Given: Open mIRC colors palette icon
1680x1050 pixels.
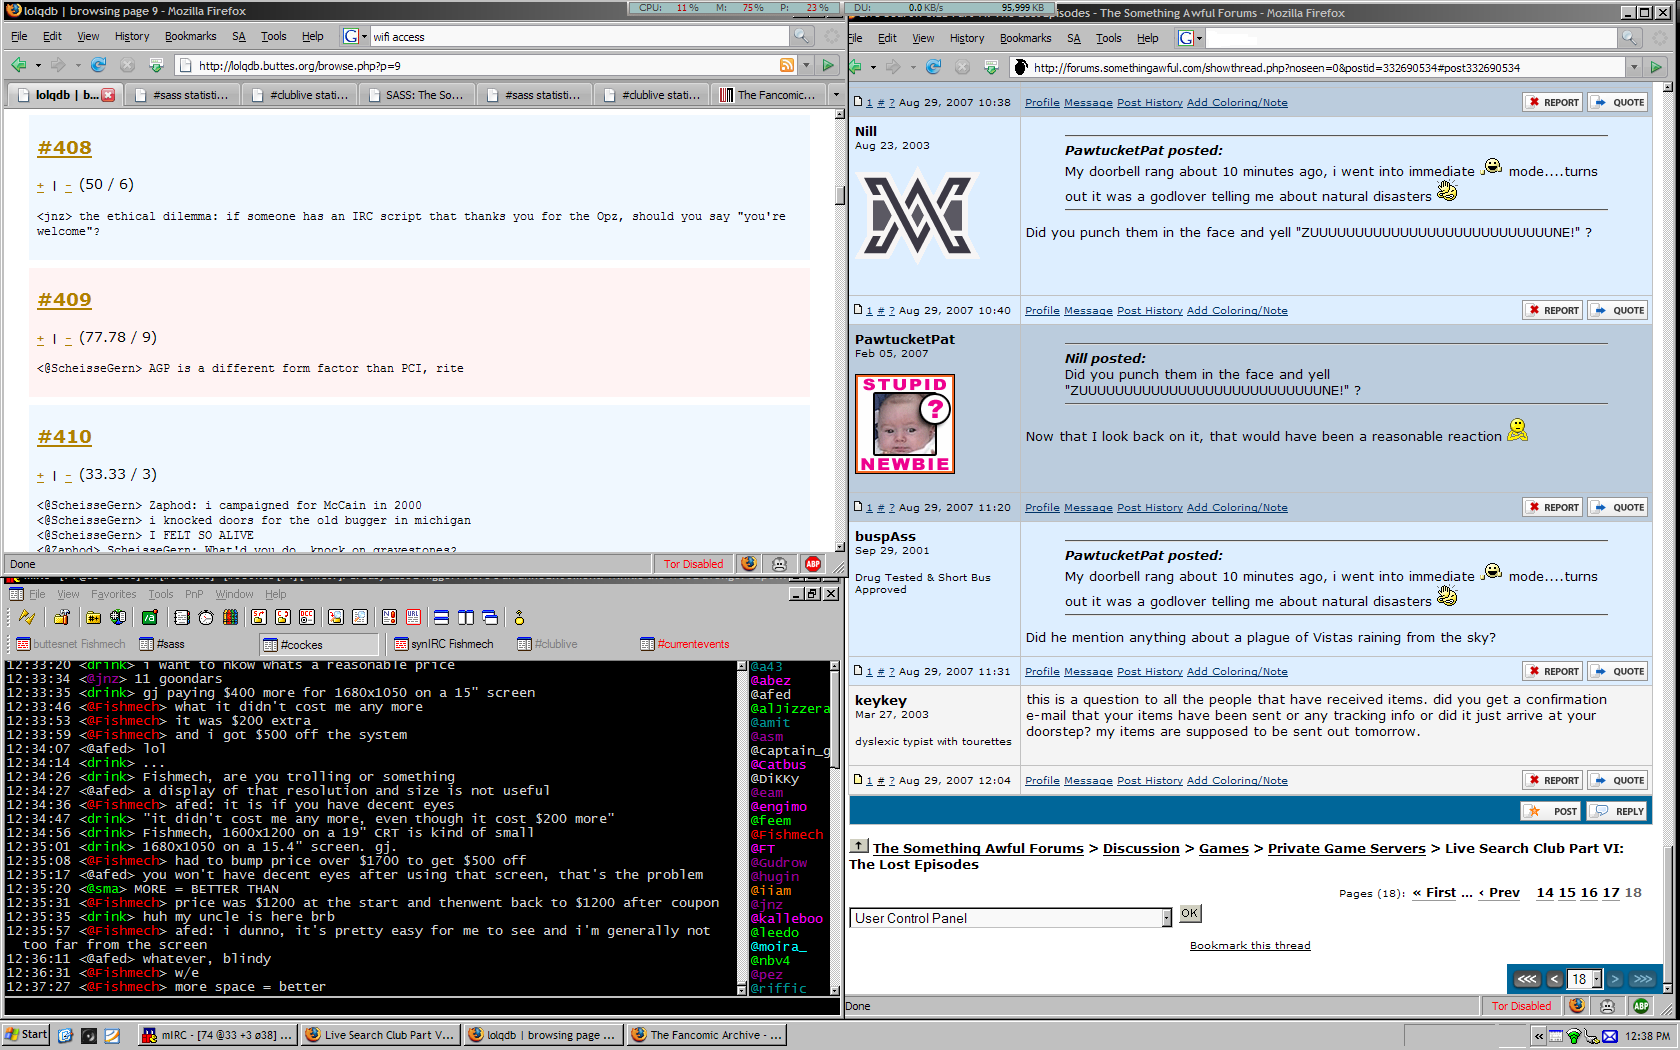Looking at the screenshot, I should click(230, 618).
